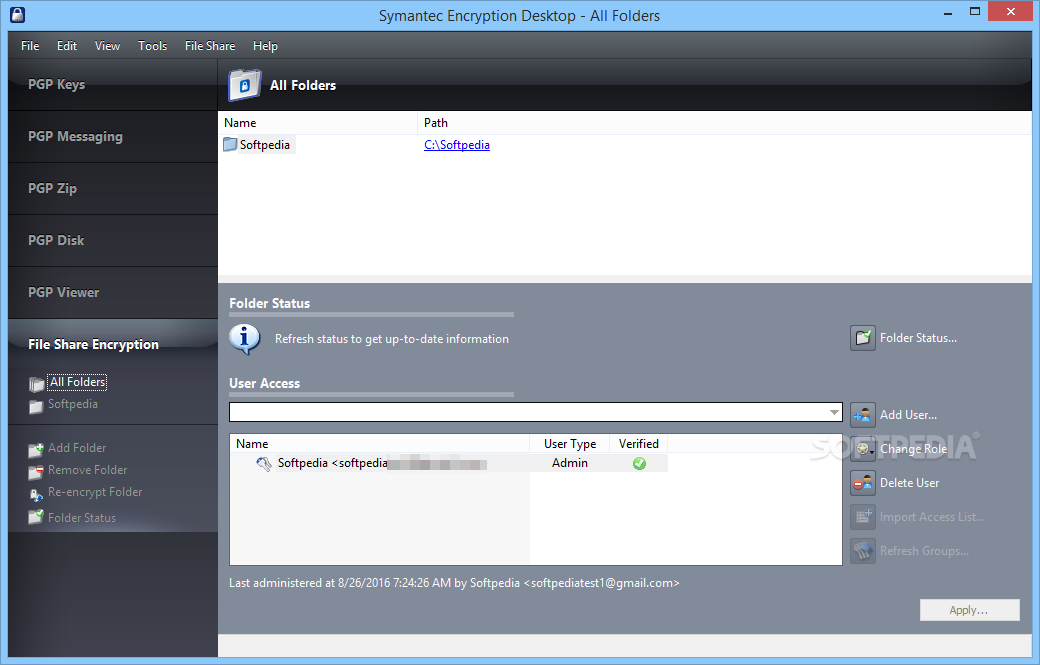Click the Folder Status... button icon

coord(863,338)
